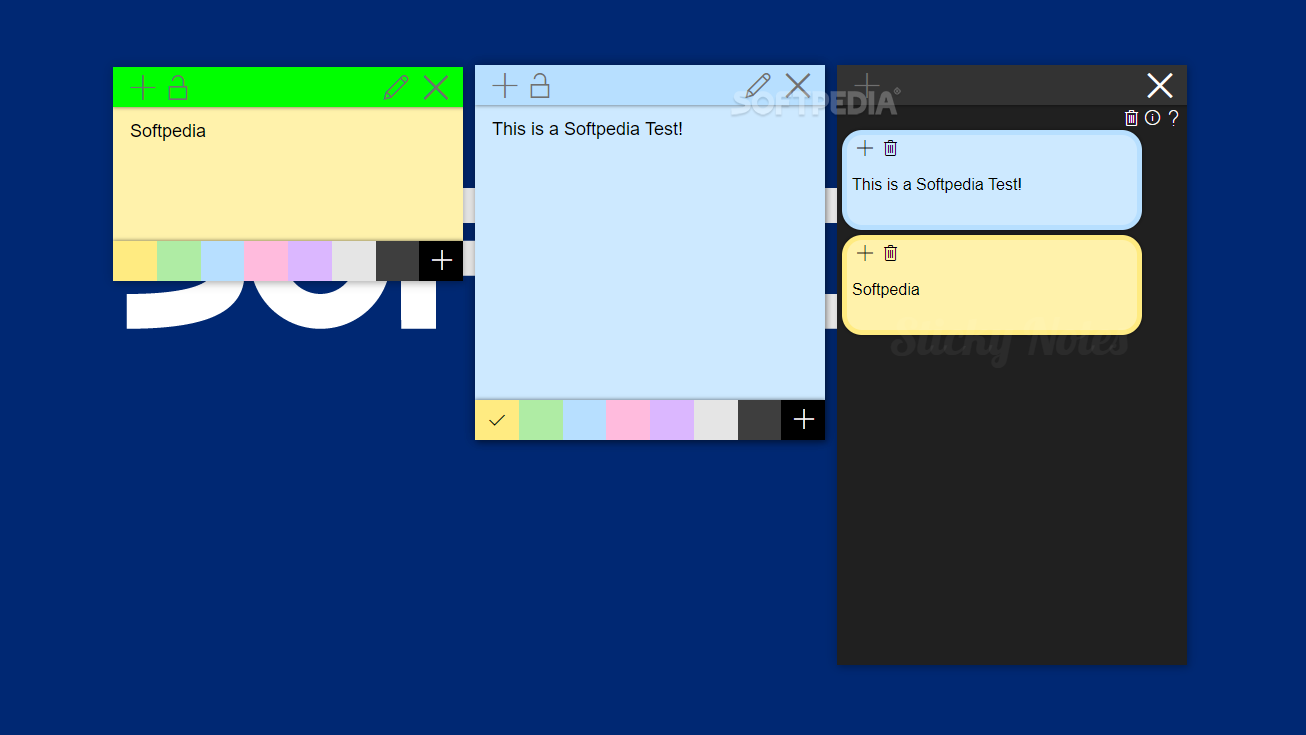This screenshot has width=1306, height=735.
Task: Pick the blue swatch on the yellow Softpedia note
Action: pyautogui.click(x=222, y=261)
